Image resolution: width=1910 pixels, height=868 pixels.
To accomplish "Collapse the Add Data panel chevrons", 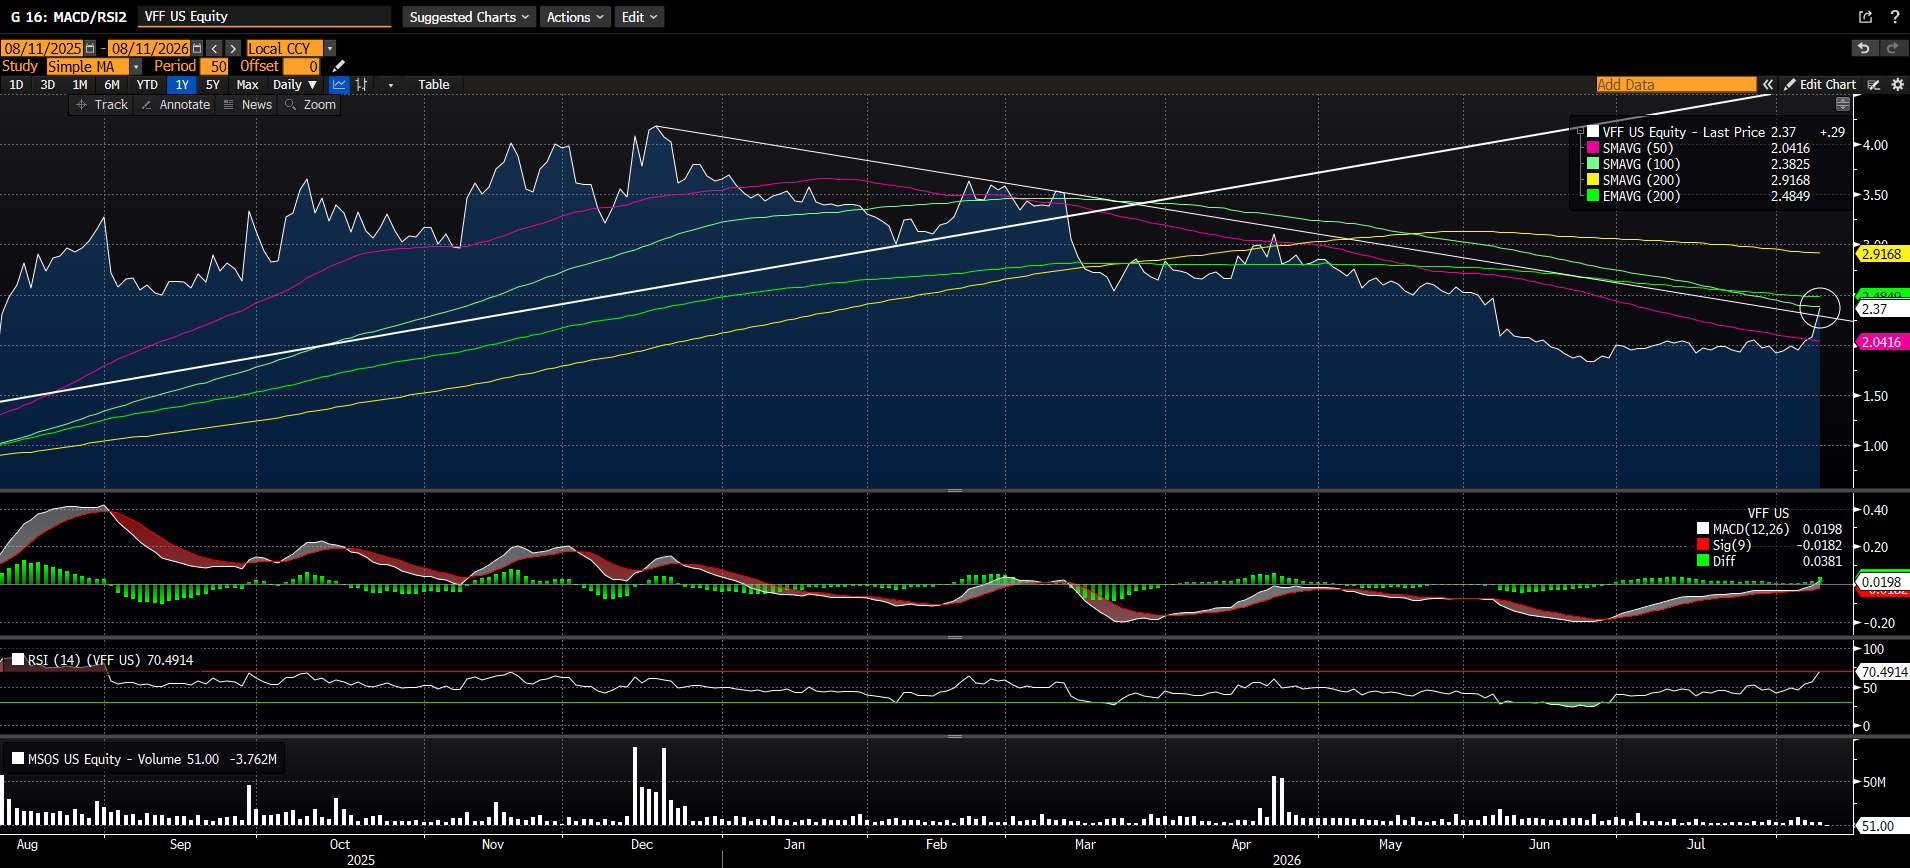I will [x=1767, y=85].
